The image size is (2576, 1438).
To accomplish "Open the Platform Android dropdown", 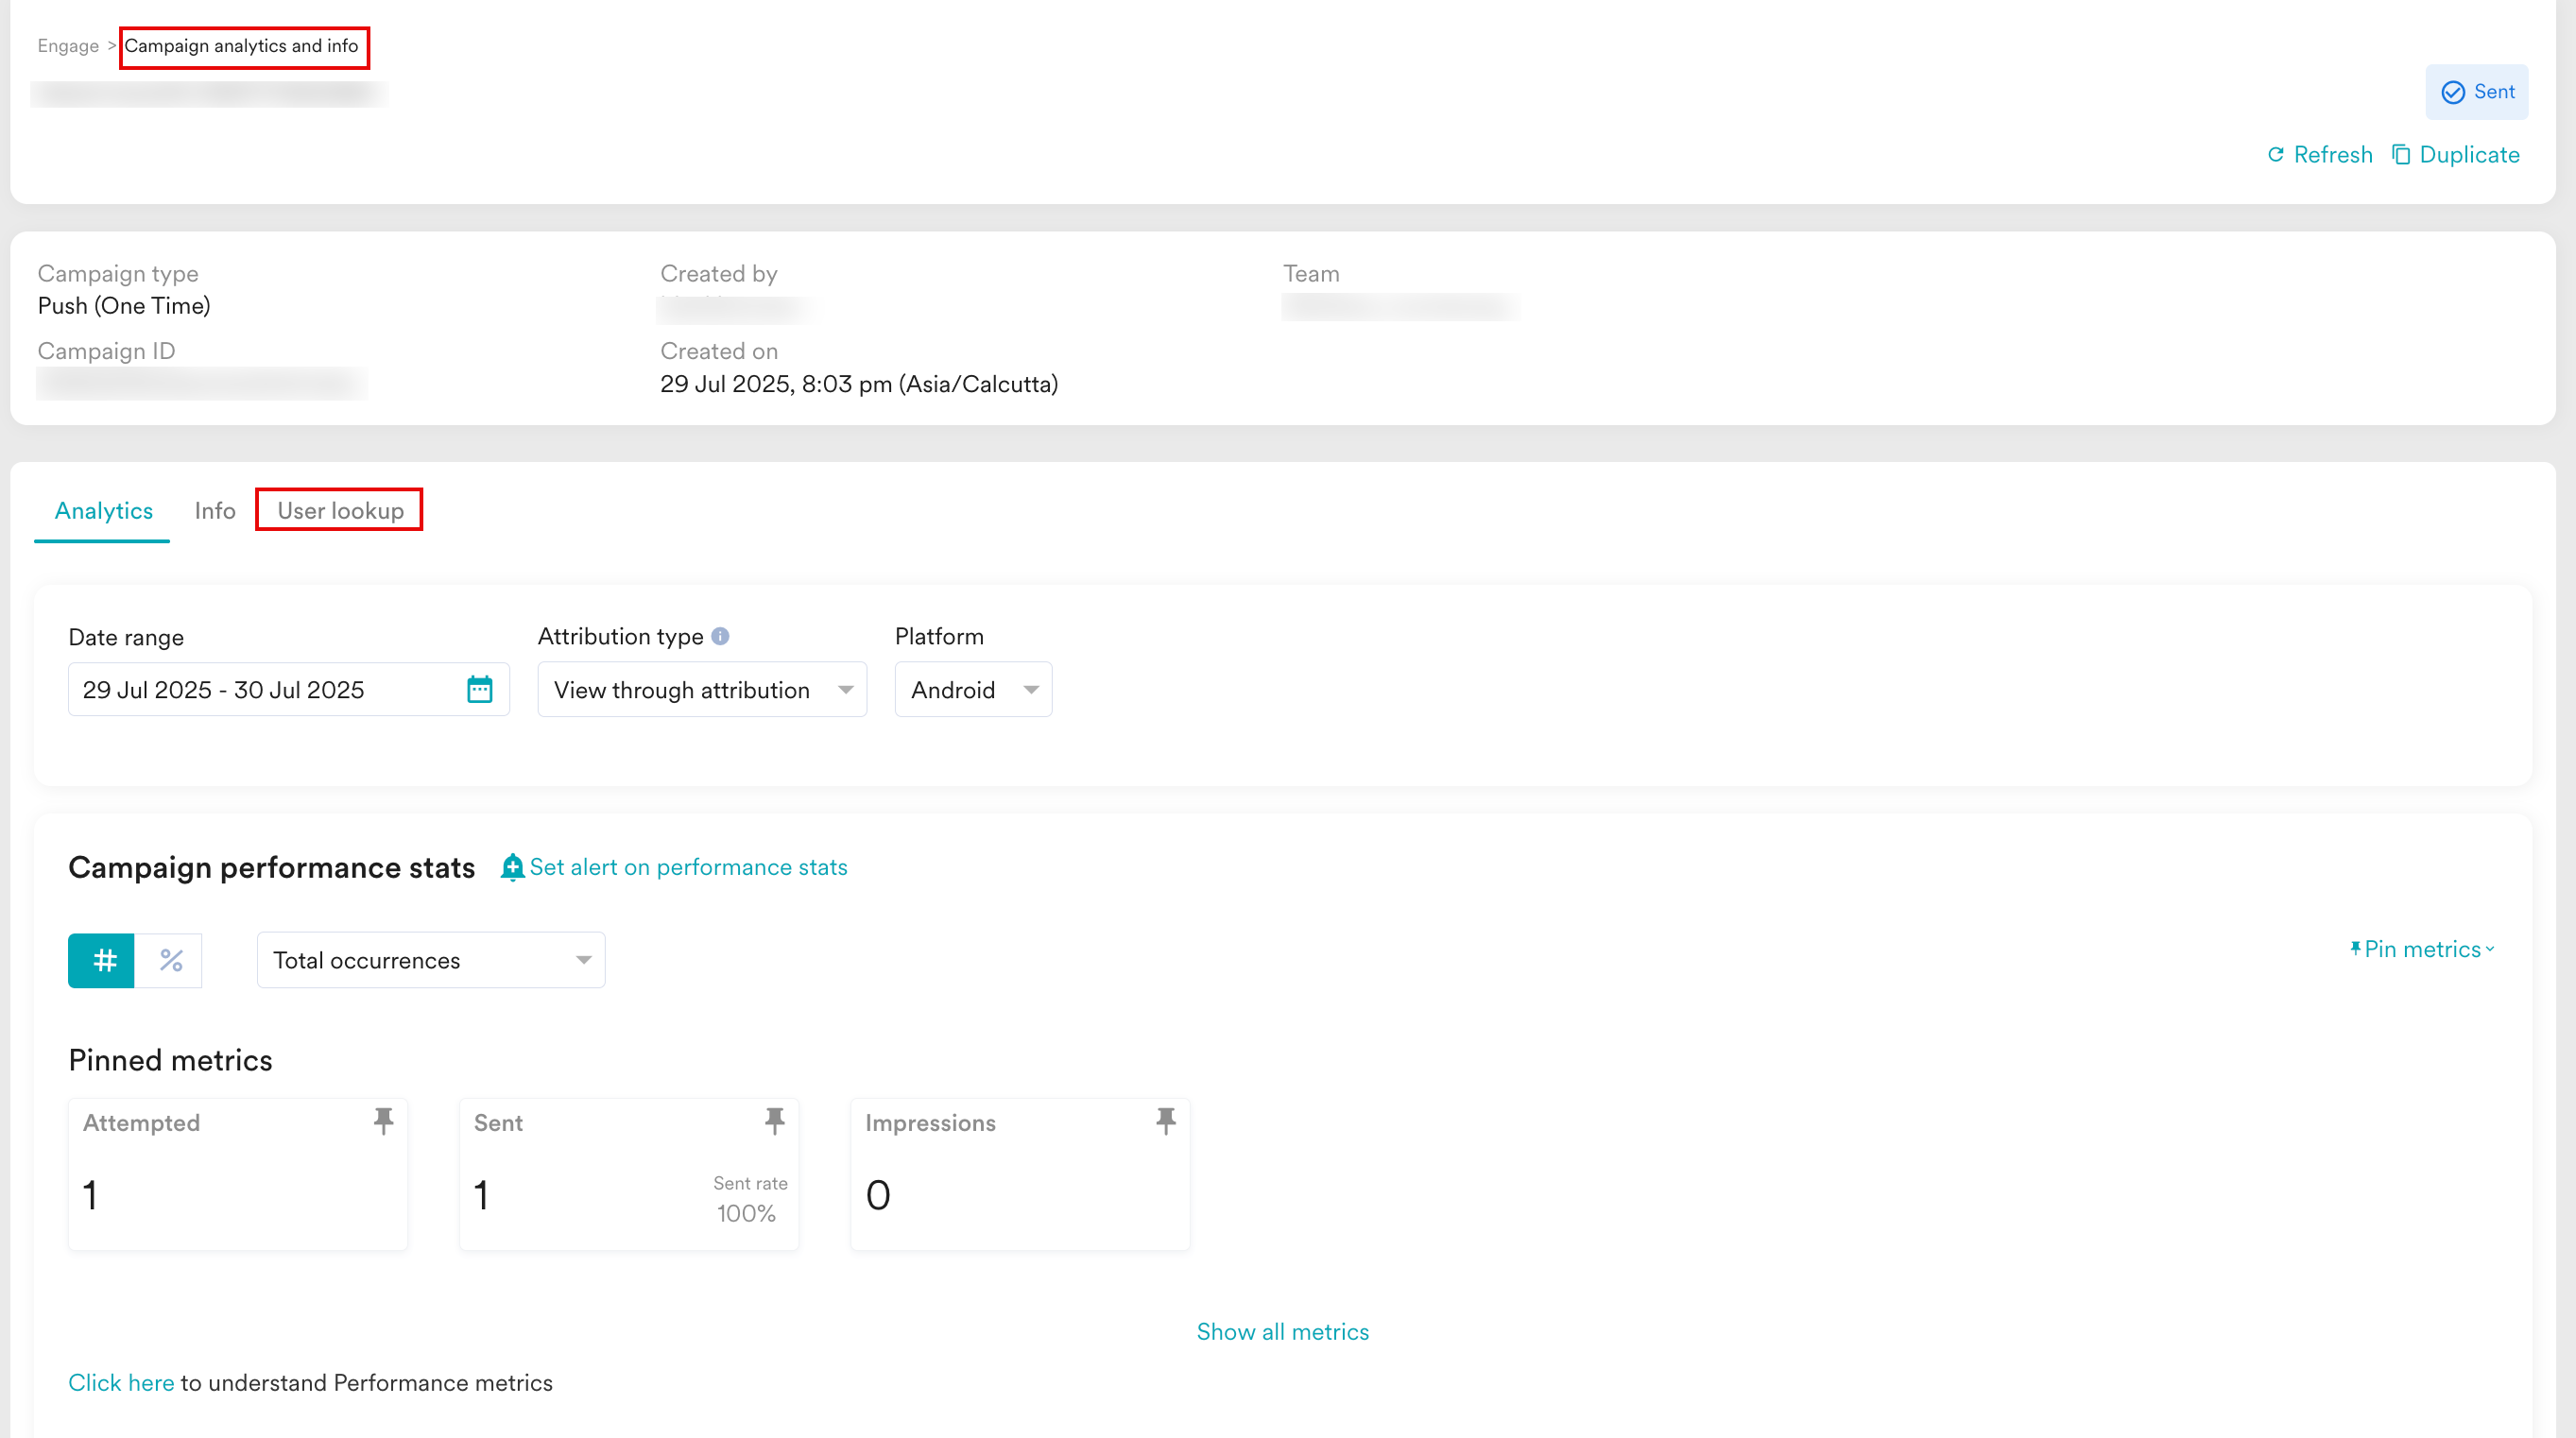I will [973, 689].
